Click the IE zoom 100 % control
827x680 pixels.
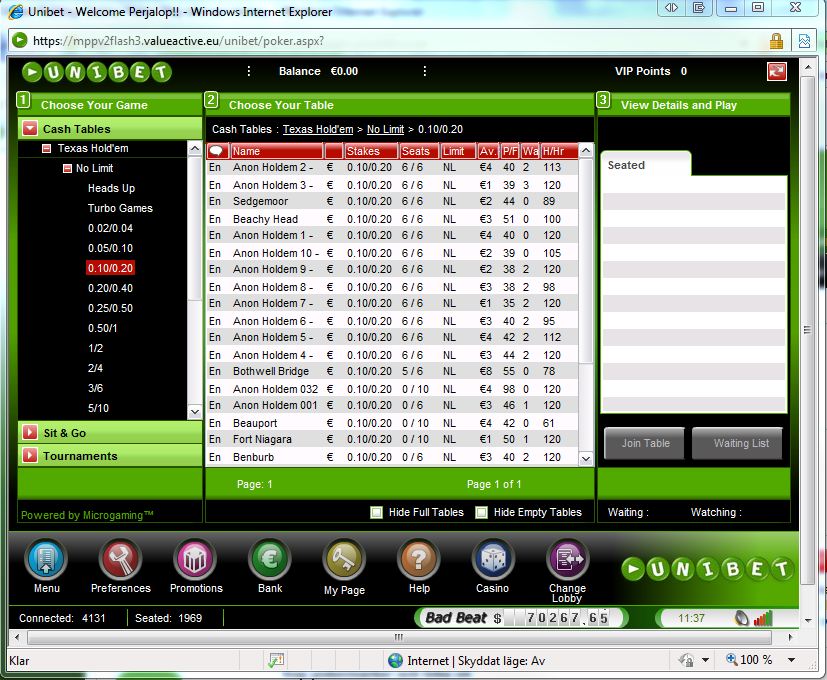(x=749, y=660)
